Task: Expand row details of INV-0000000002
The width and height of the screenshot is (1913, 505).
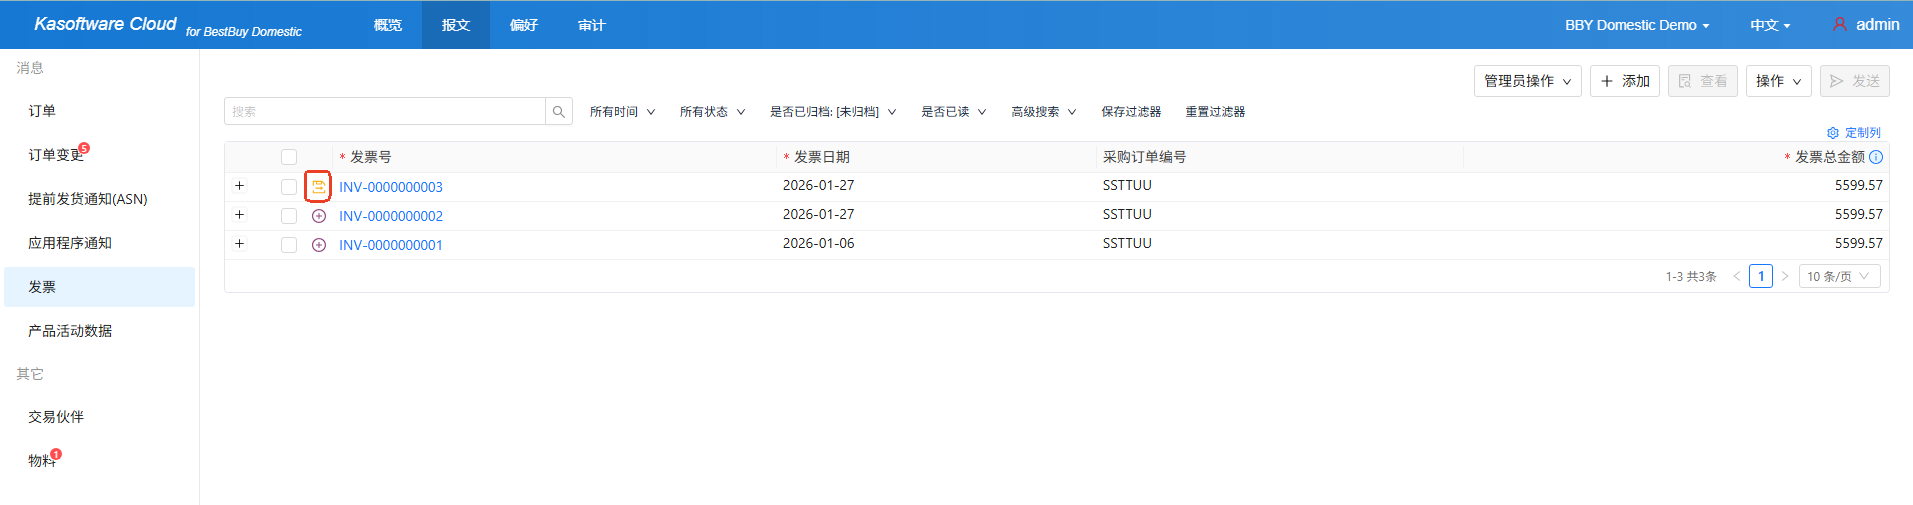Action: tap(239, 215)
